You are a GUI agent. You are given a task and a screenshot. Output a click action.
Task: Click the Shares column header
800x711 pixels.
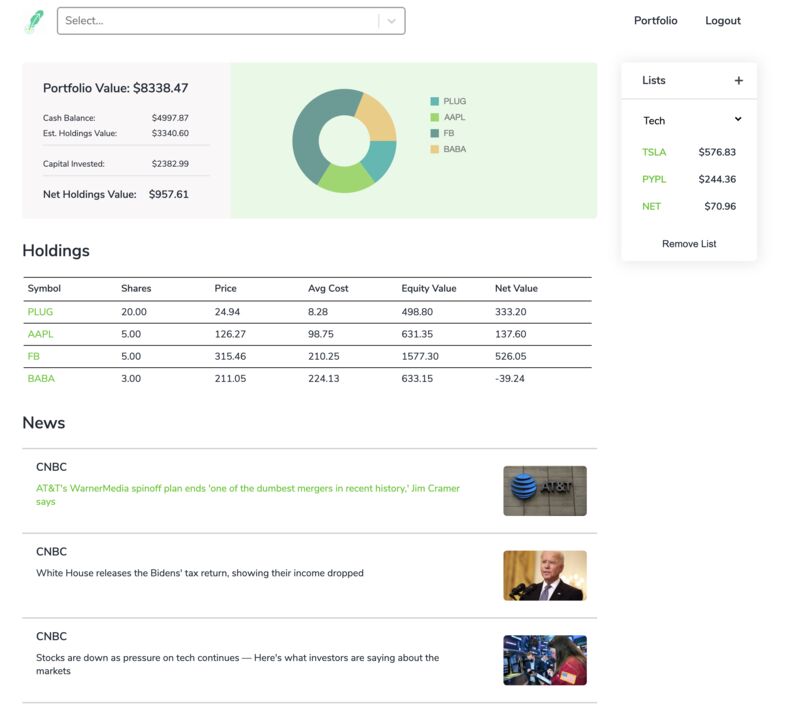coord(136,288)
